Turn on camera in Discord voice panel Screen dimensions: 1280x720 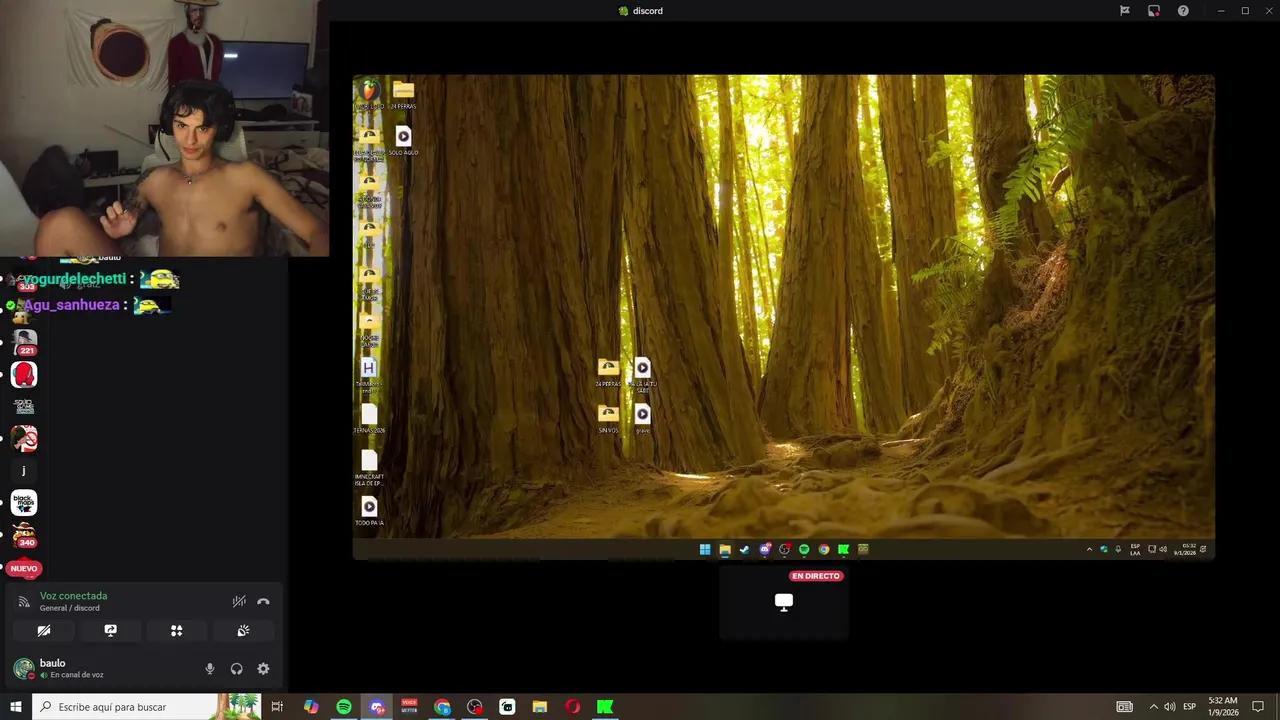[44, 631]
